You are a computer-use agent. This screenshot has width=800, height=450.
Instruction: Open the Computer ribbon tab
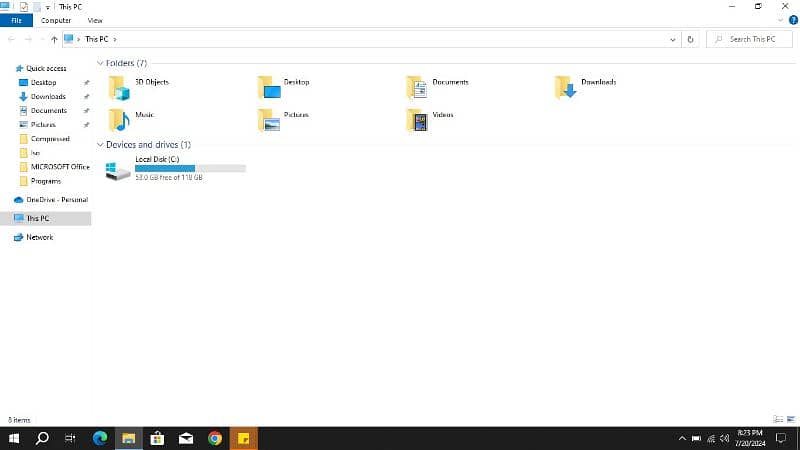point(56,20)
